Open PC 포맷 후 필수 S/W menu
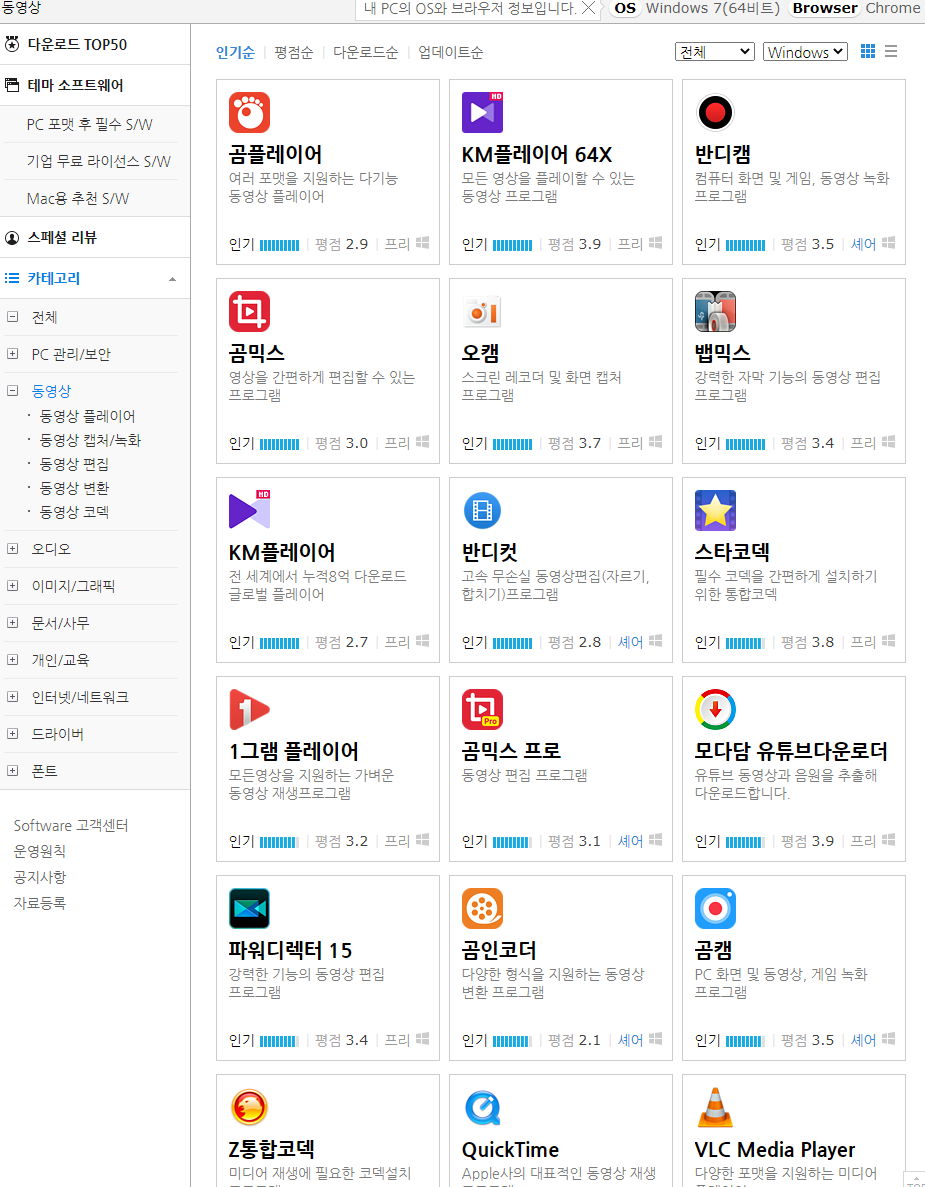Screen dimensions: 925x1187 coord(89,124)
